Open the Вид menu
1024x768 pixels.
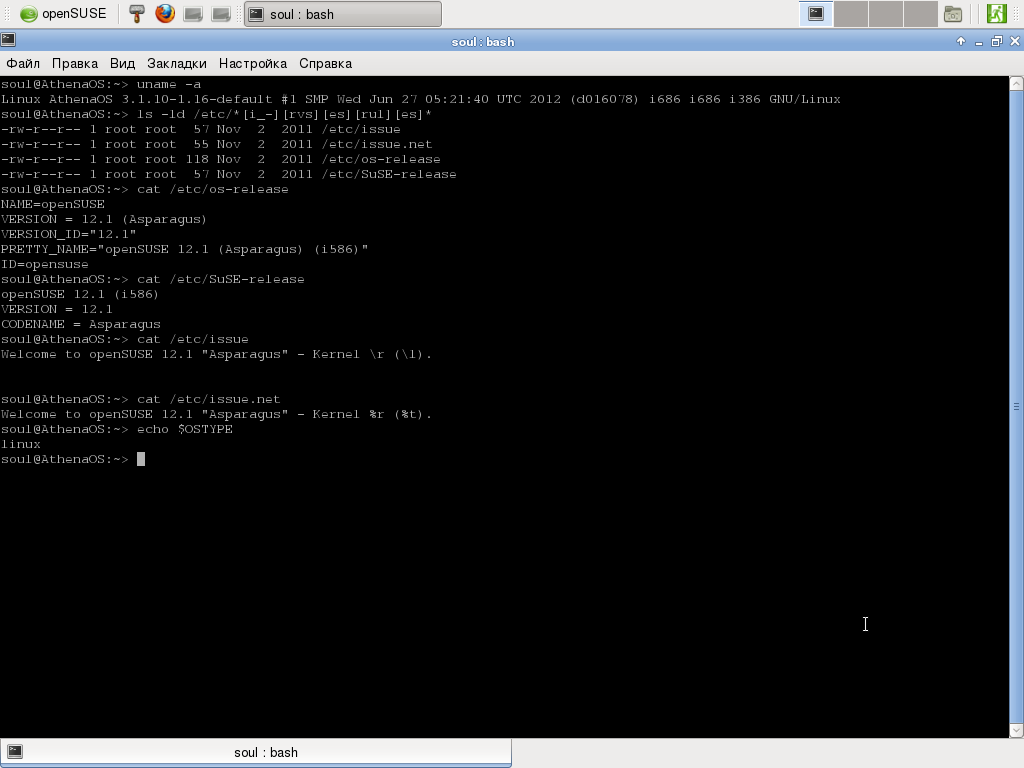point(122,63)
